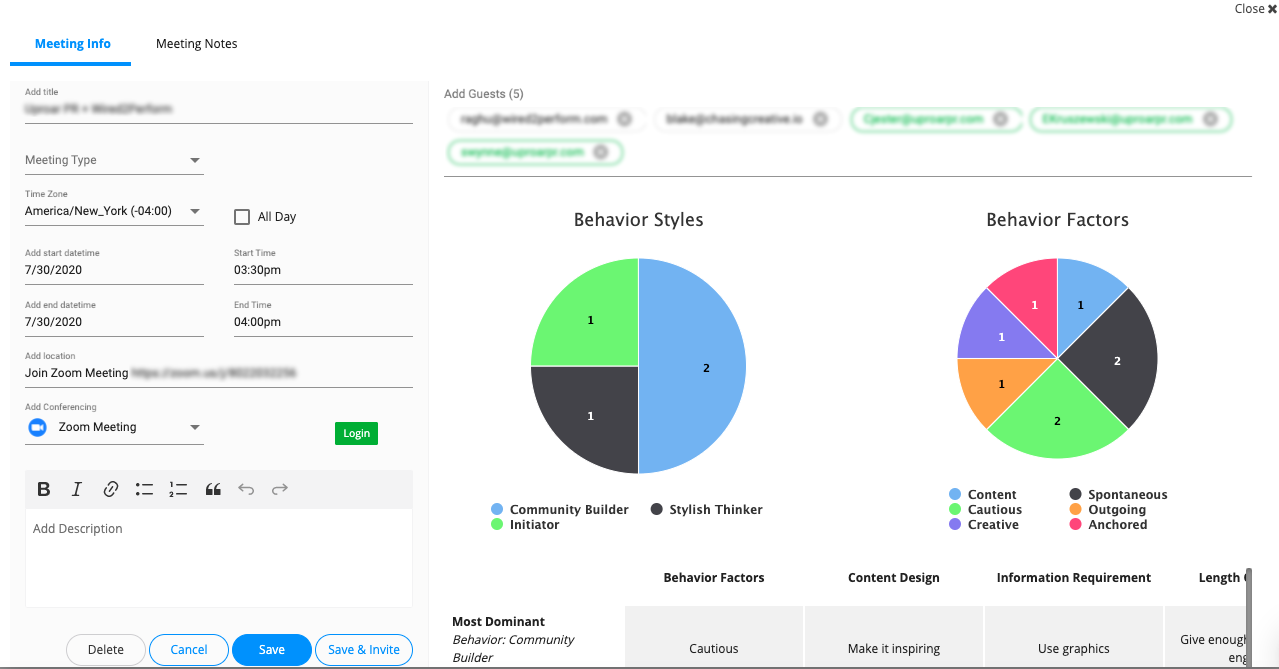1279x669 pixels.
Task: Click the Delete button
Action: pos(106,650)
